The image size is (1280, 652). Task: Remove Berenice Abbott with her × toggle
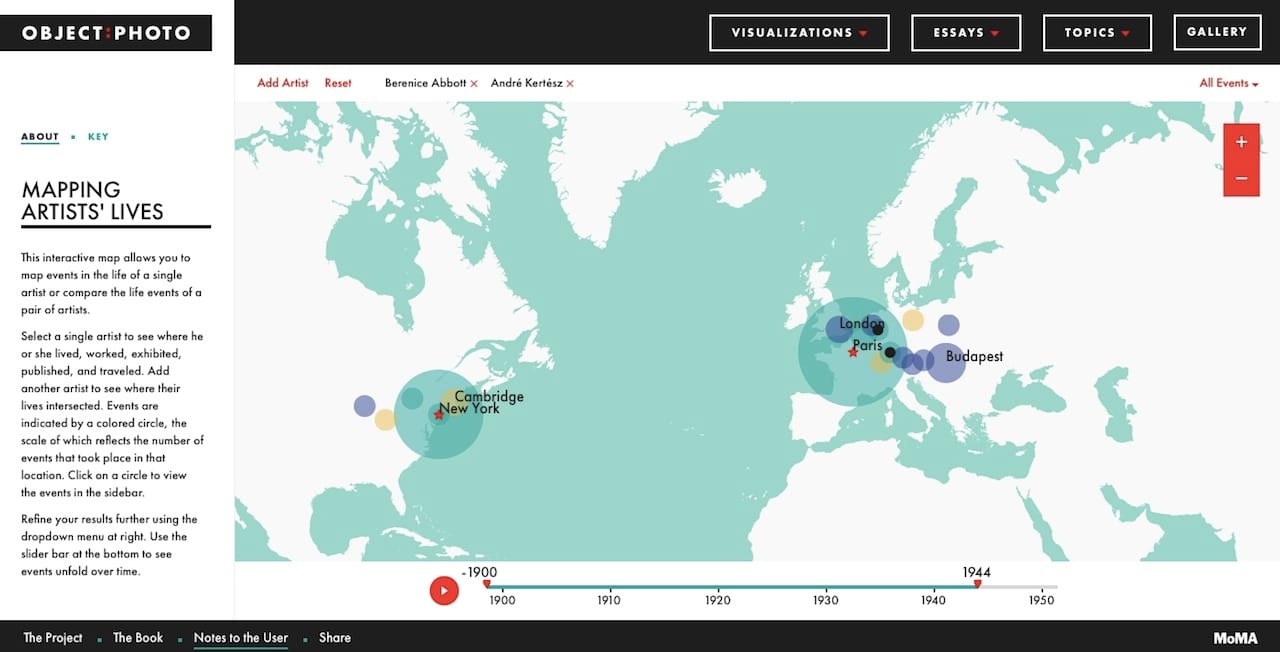pos(474,83)
